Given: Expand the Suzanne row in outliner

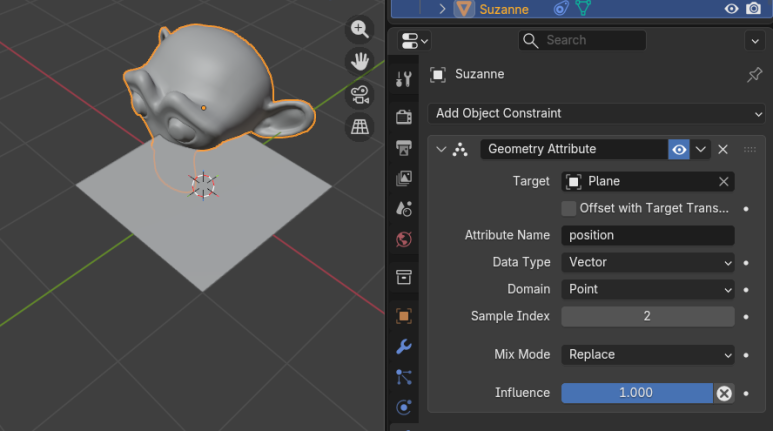Looking at the screenshot, I should [x=442, y=9].
